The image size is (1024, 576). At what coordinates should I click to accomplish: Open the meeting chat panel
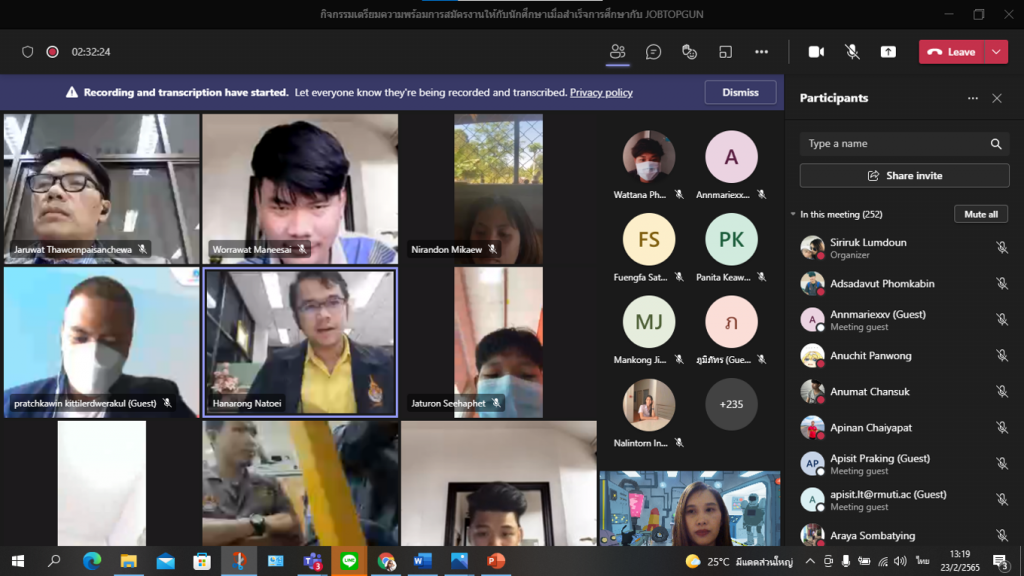(x=653, y=52)
